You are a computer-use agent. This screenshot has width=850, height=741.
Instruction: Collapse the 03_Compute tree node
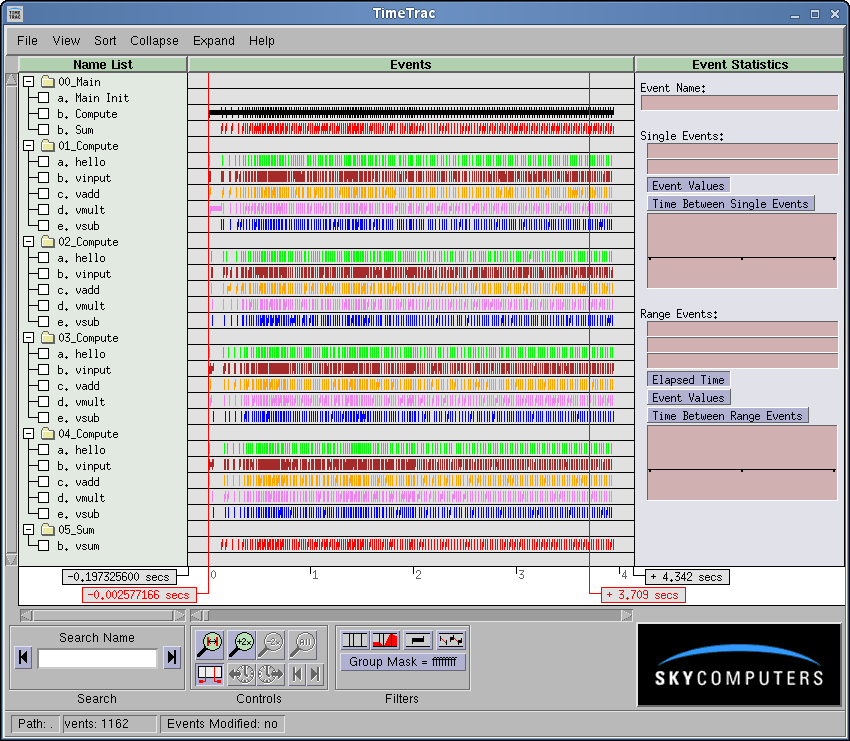tap(29, 338)
